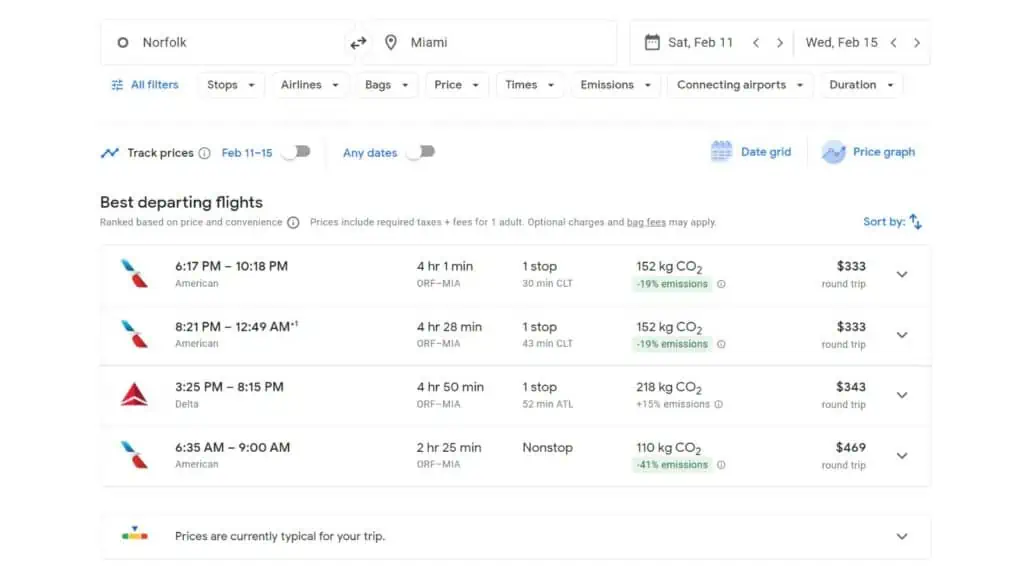Screen dimensions: 1024x576
Task: Click the Track prices chart icon
Action: pos(110,152)
